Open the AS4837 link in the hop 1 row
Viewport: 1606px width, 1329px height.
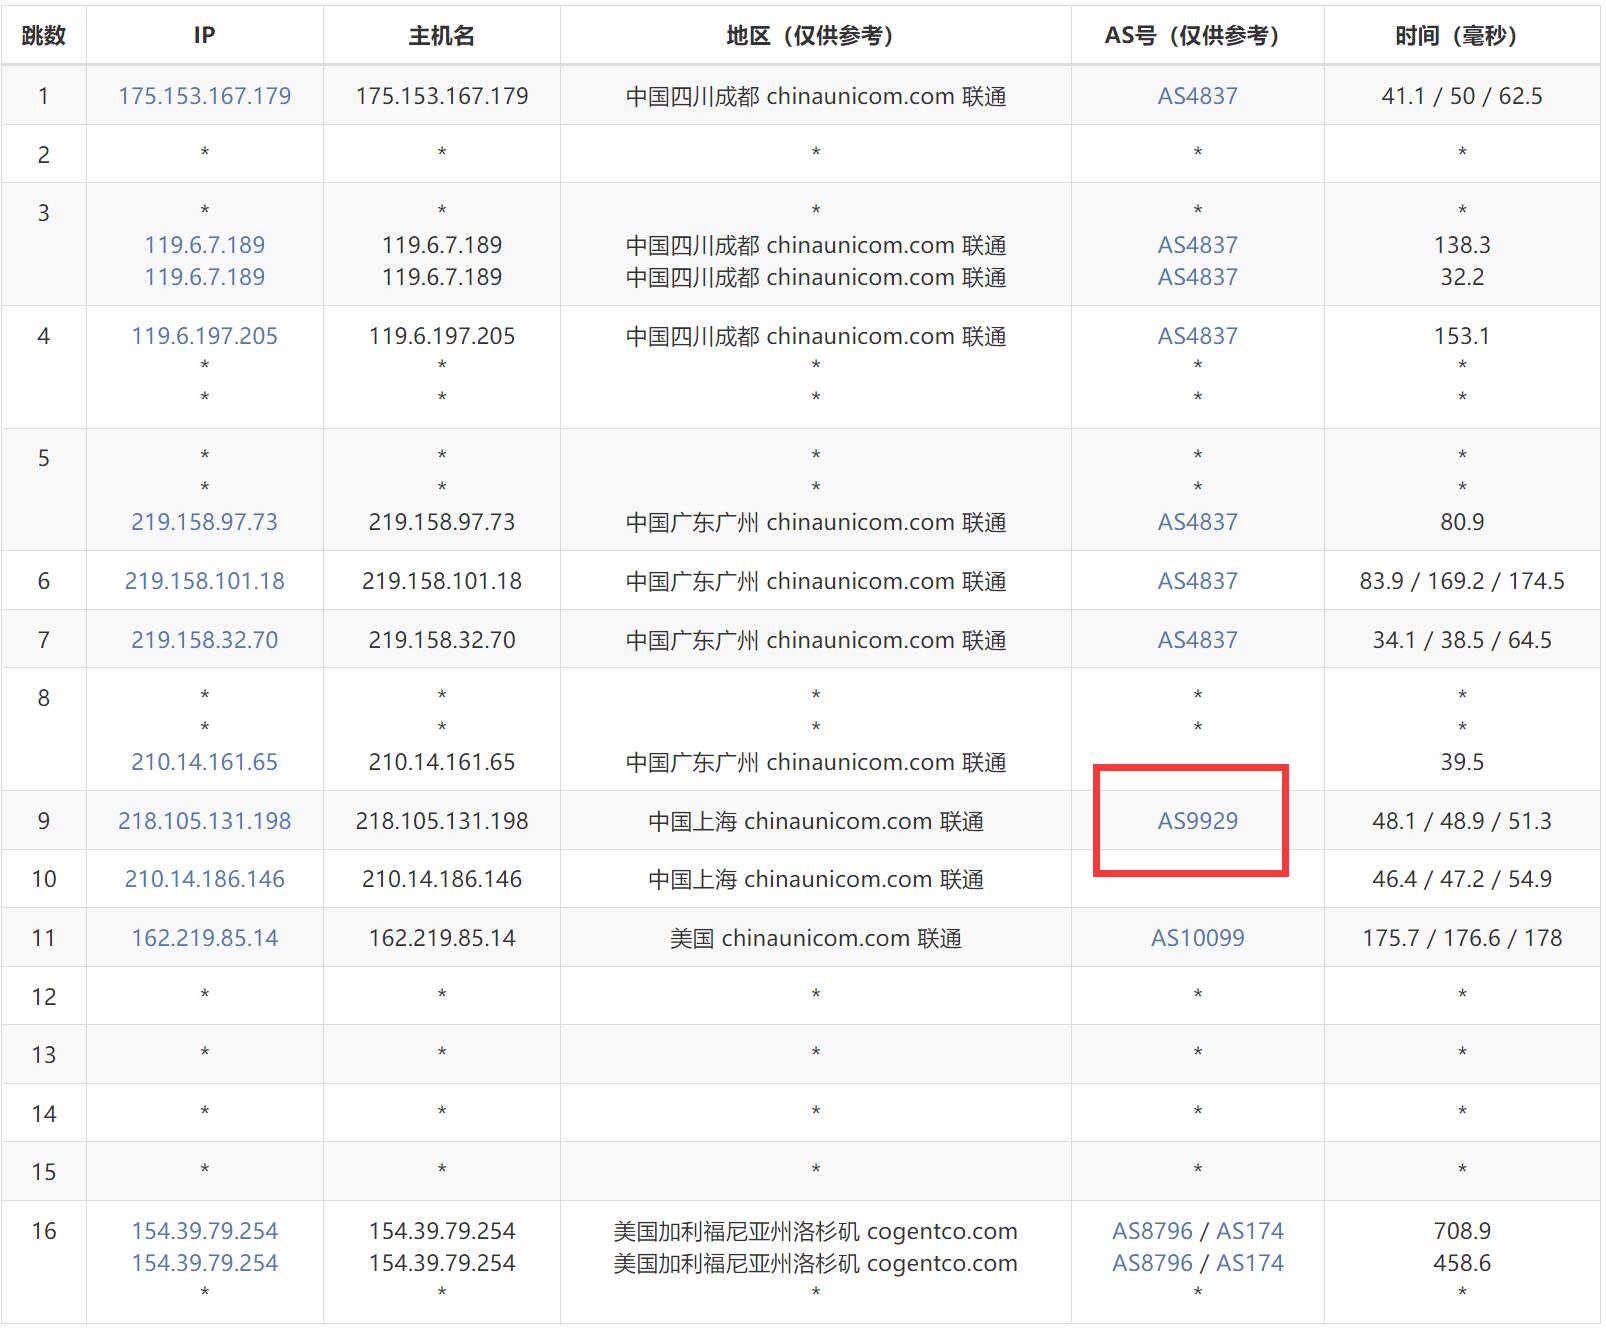click(x=1197, y=96)
